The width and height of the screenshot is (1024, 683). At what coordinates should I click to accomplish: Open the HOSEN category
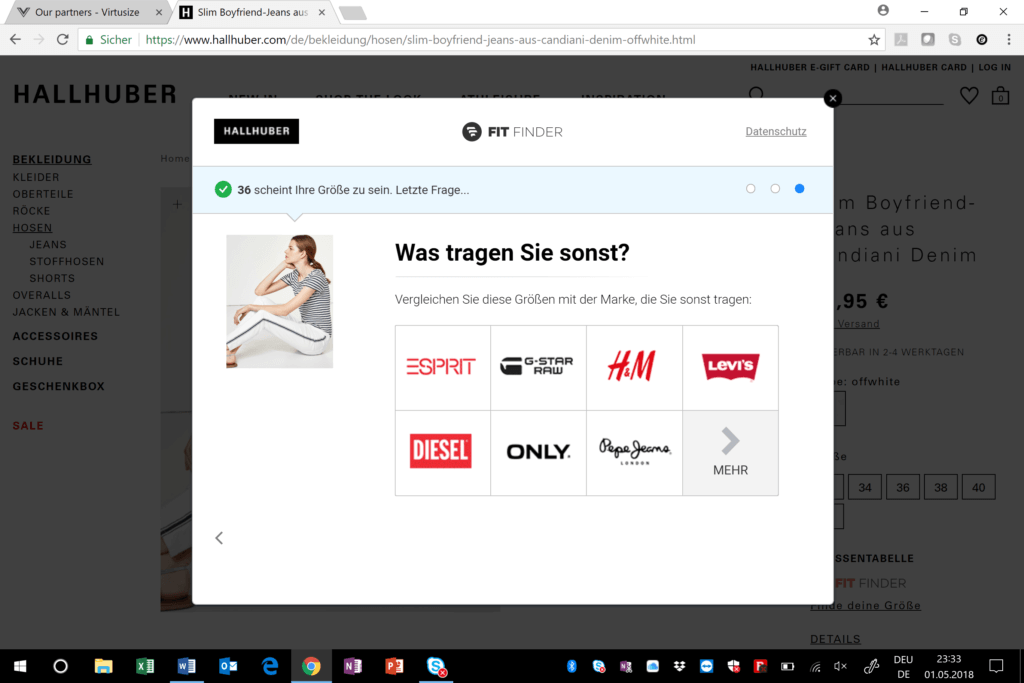(x=32, y=228)
